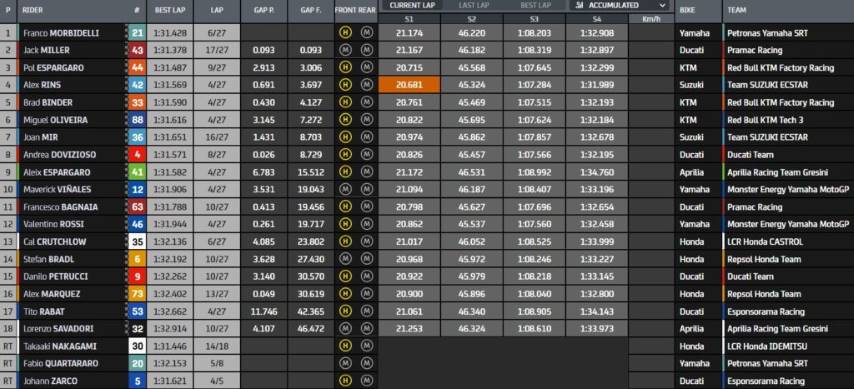Select rider name Franco MORBIDELLI
Viewport: 854px width, 389px height.
pyautogui.click(x=61, y=33)
